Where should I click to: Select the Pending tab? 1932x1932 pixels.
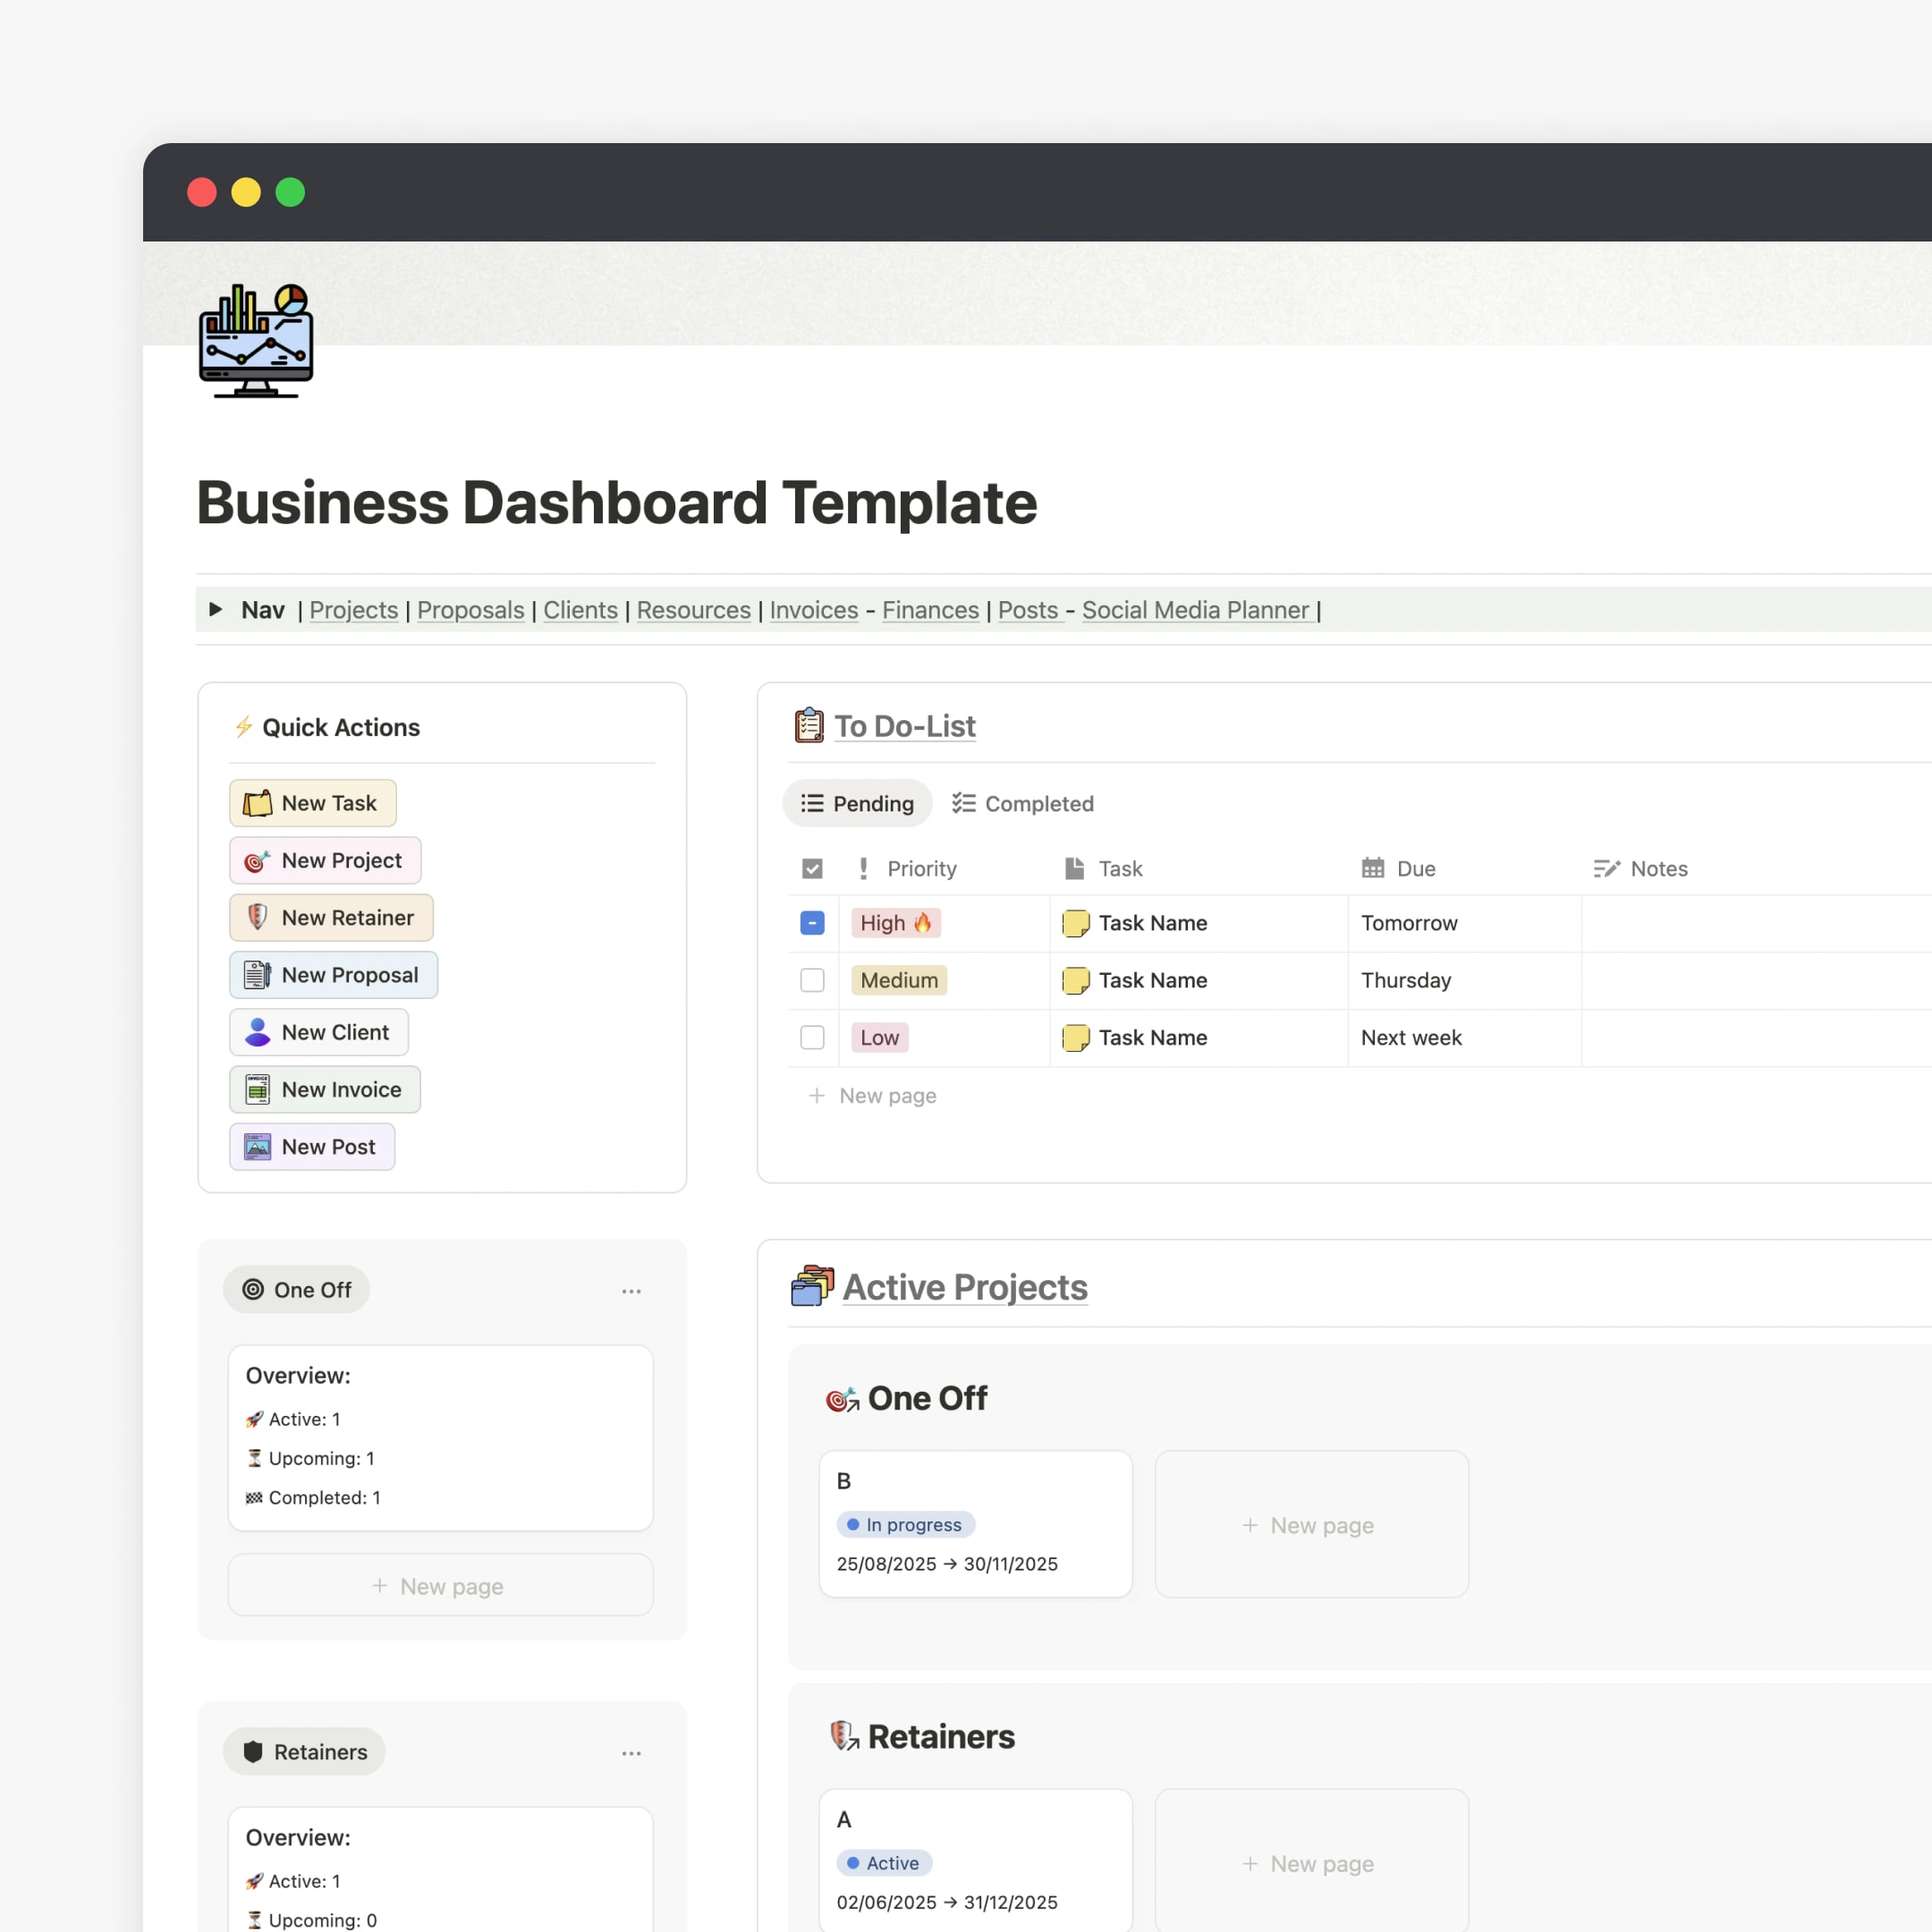pyautogui.click(x=857, y=803)
